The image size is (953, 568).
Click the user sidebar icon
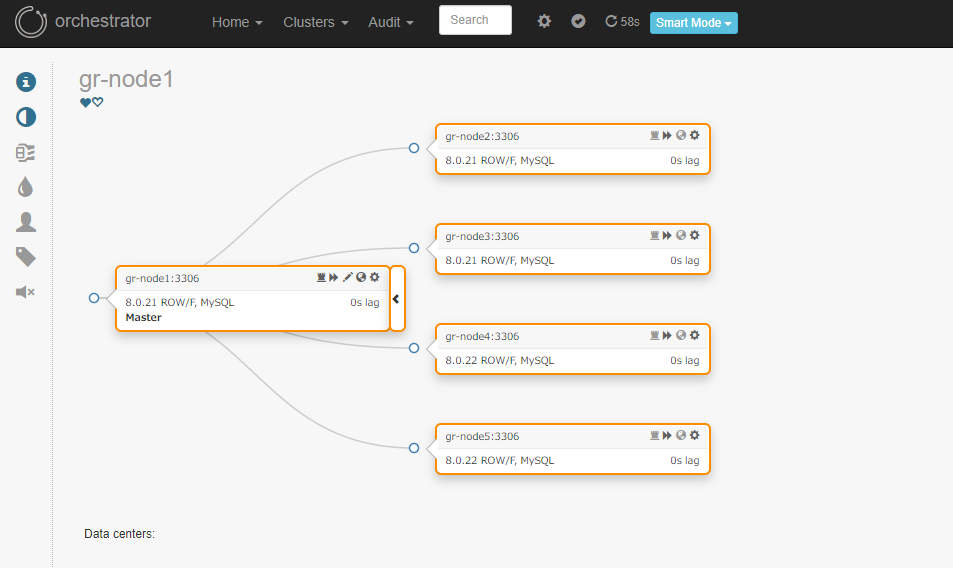26,222
